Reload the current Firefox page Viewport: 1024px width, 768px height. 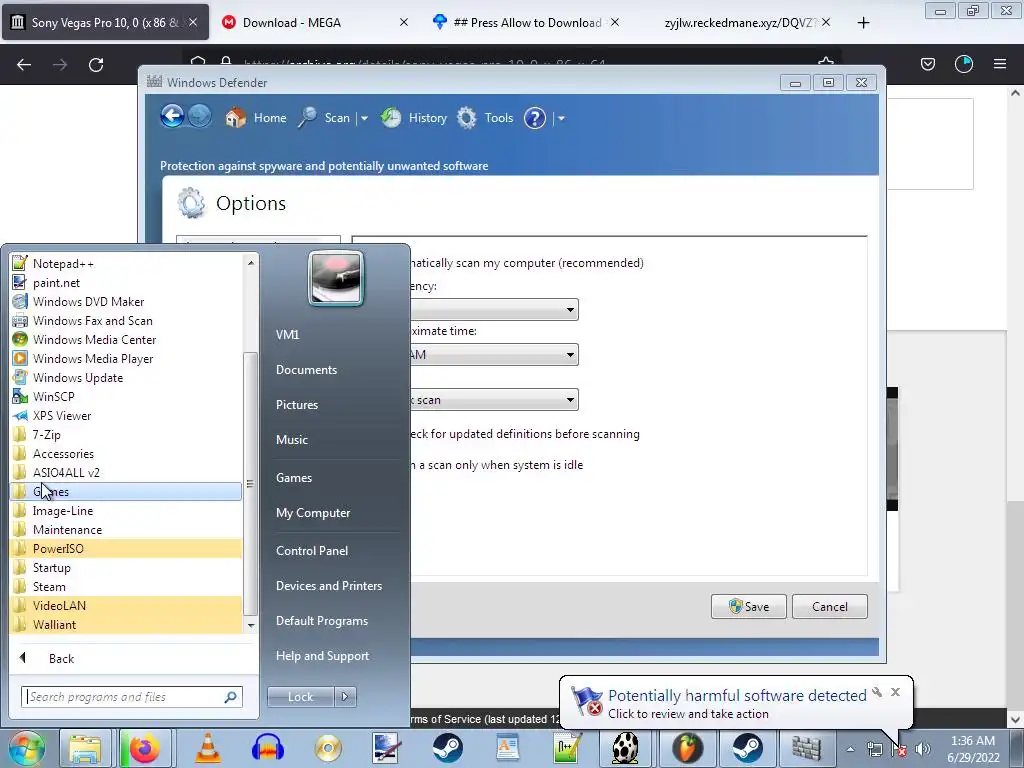coord(96,65)
